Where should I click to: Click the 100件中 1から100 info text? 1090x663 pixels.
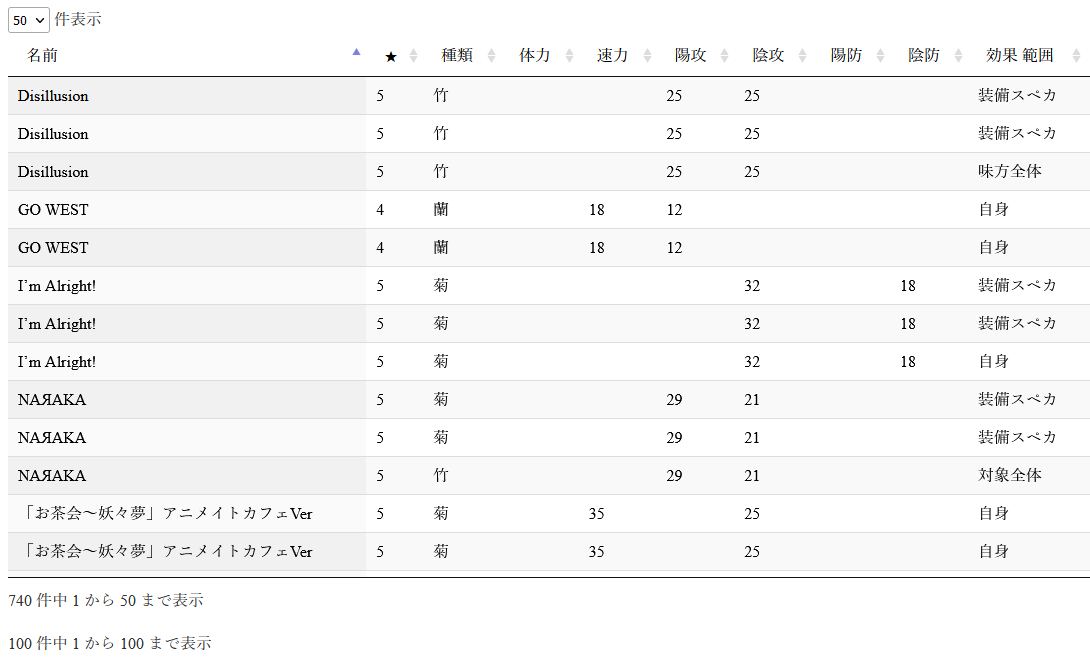[110, 643]
